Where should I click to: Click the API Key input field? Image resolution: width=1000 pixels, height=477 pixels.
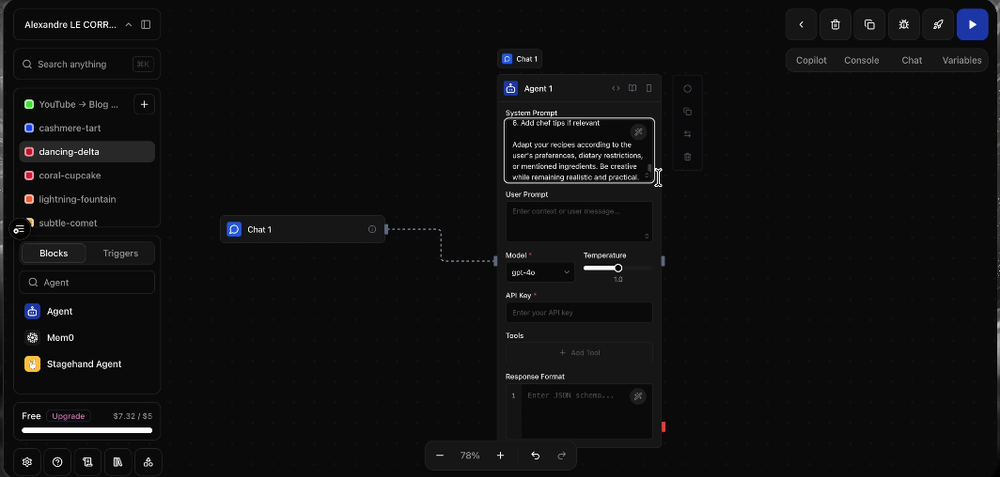tap(579, 312)
